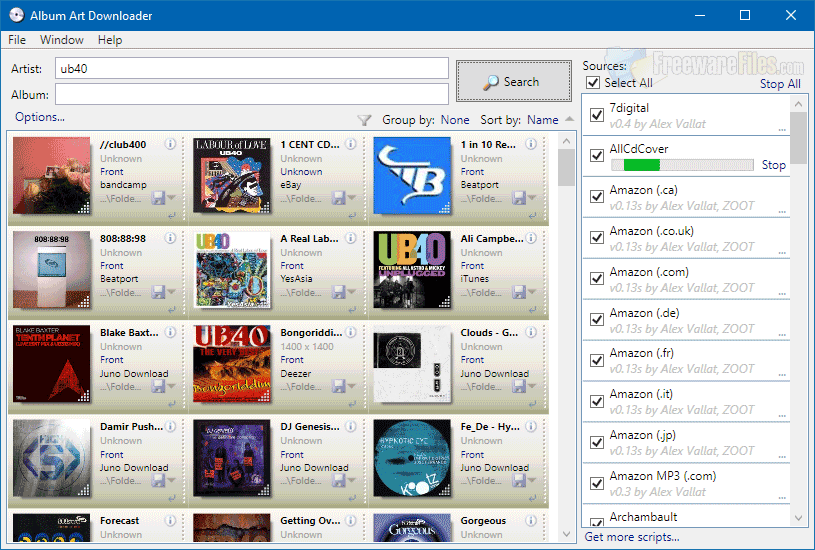Click the sources list scroll down arrow
The image size is (815, 550).
tap(799, 518)
